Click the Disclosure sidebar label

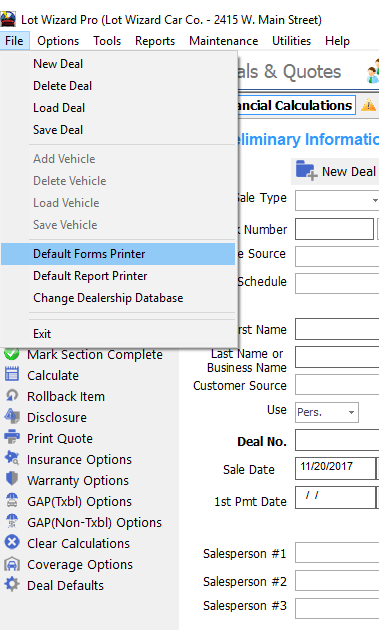(57, 417)
